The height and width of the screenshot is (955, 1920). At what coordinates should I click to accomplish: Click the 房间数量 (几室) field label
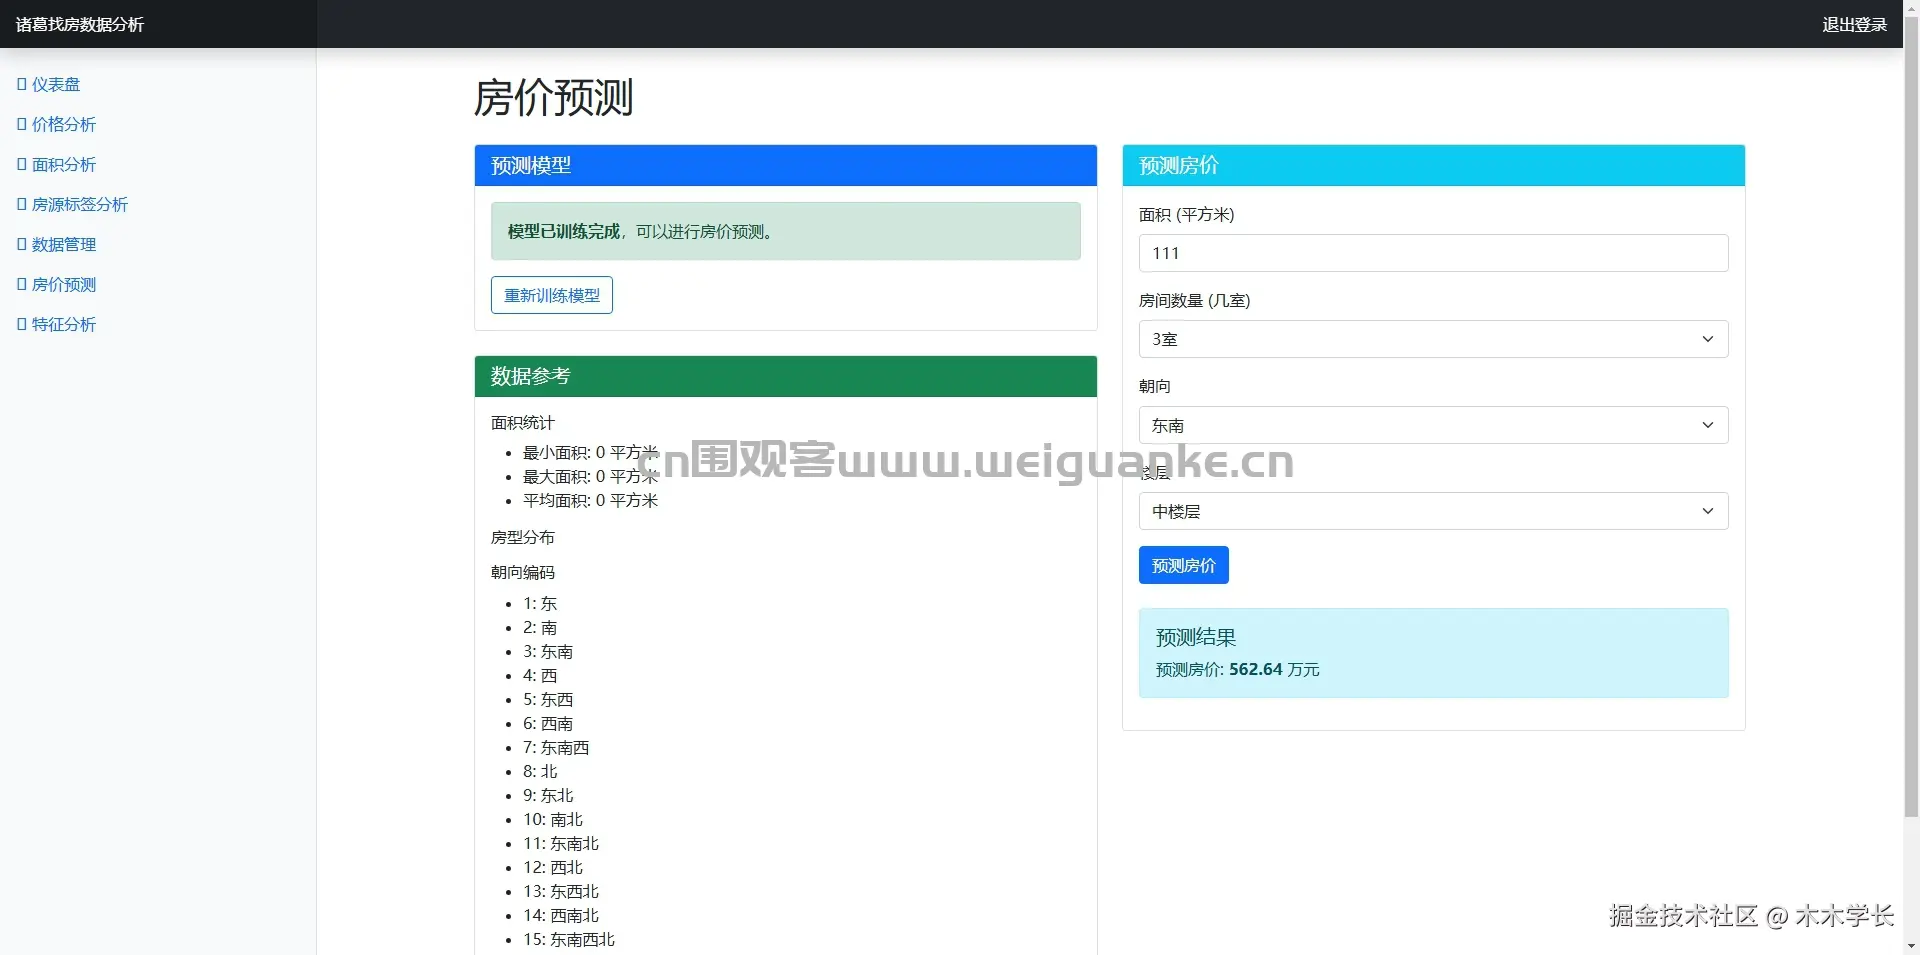[1195, 300]
